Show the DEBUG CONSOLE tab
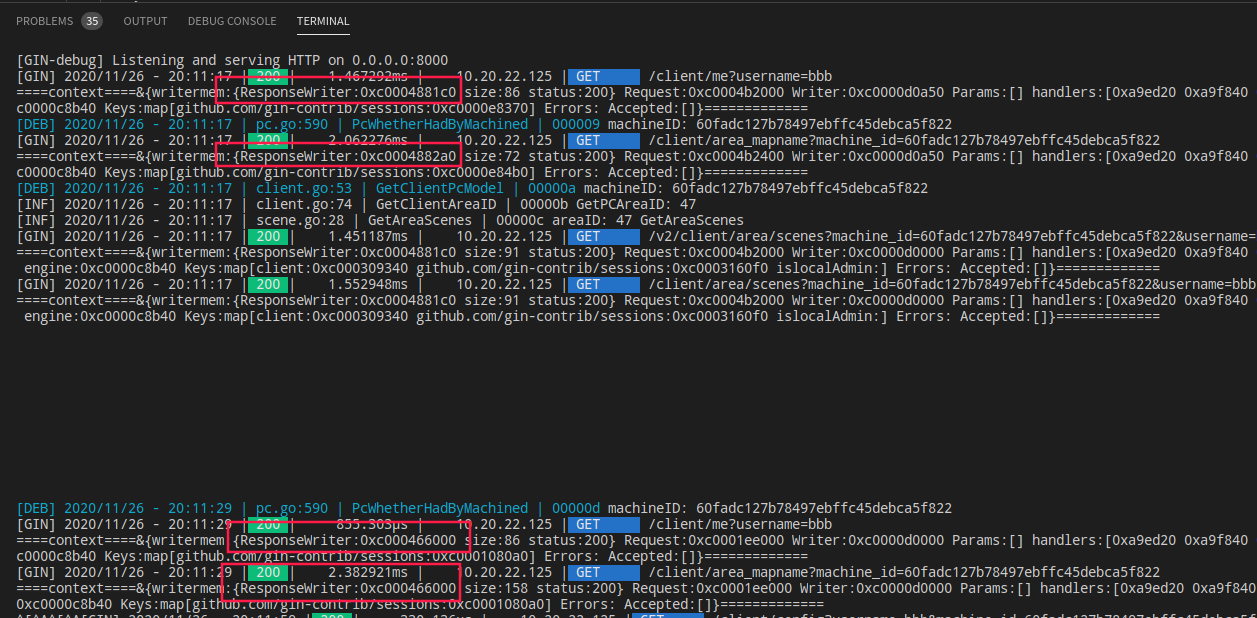The width and height of the screenshot is (1257, 618). (x=232, y=20)
